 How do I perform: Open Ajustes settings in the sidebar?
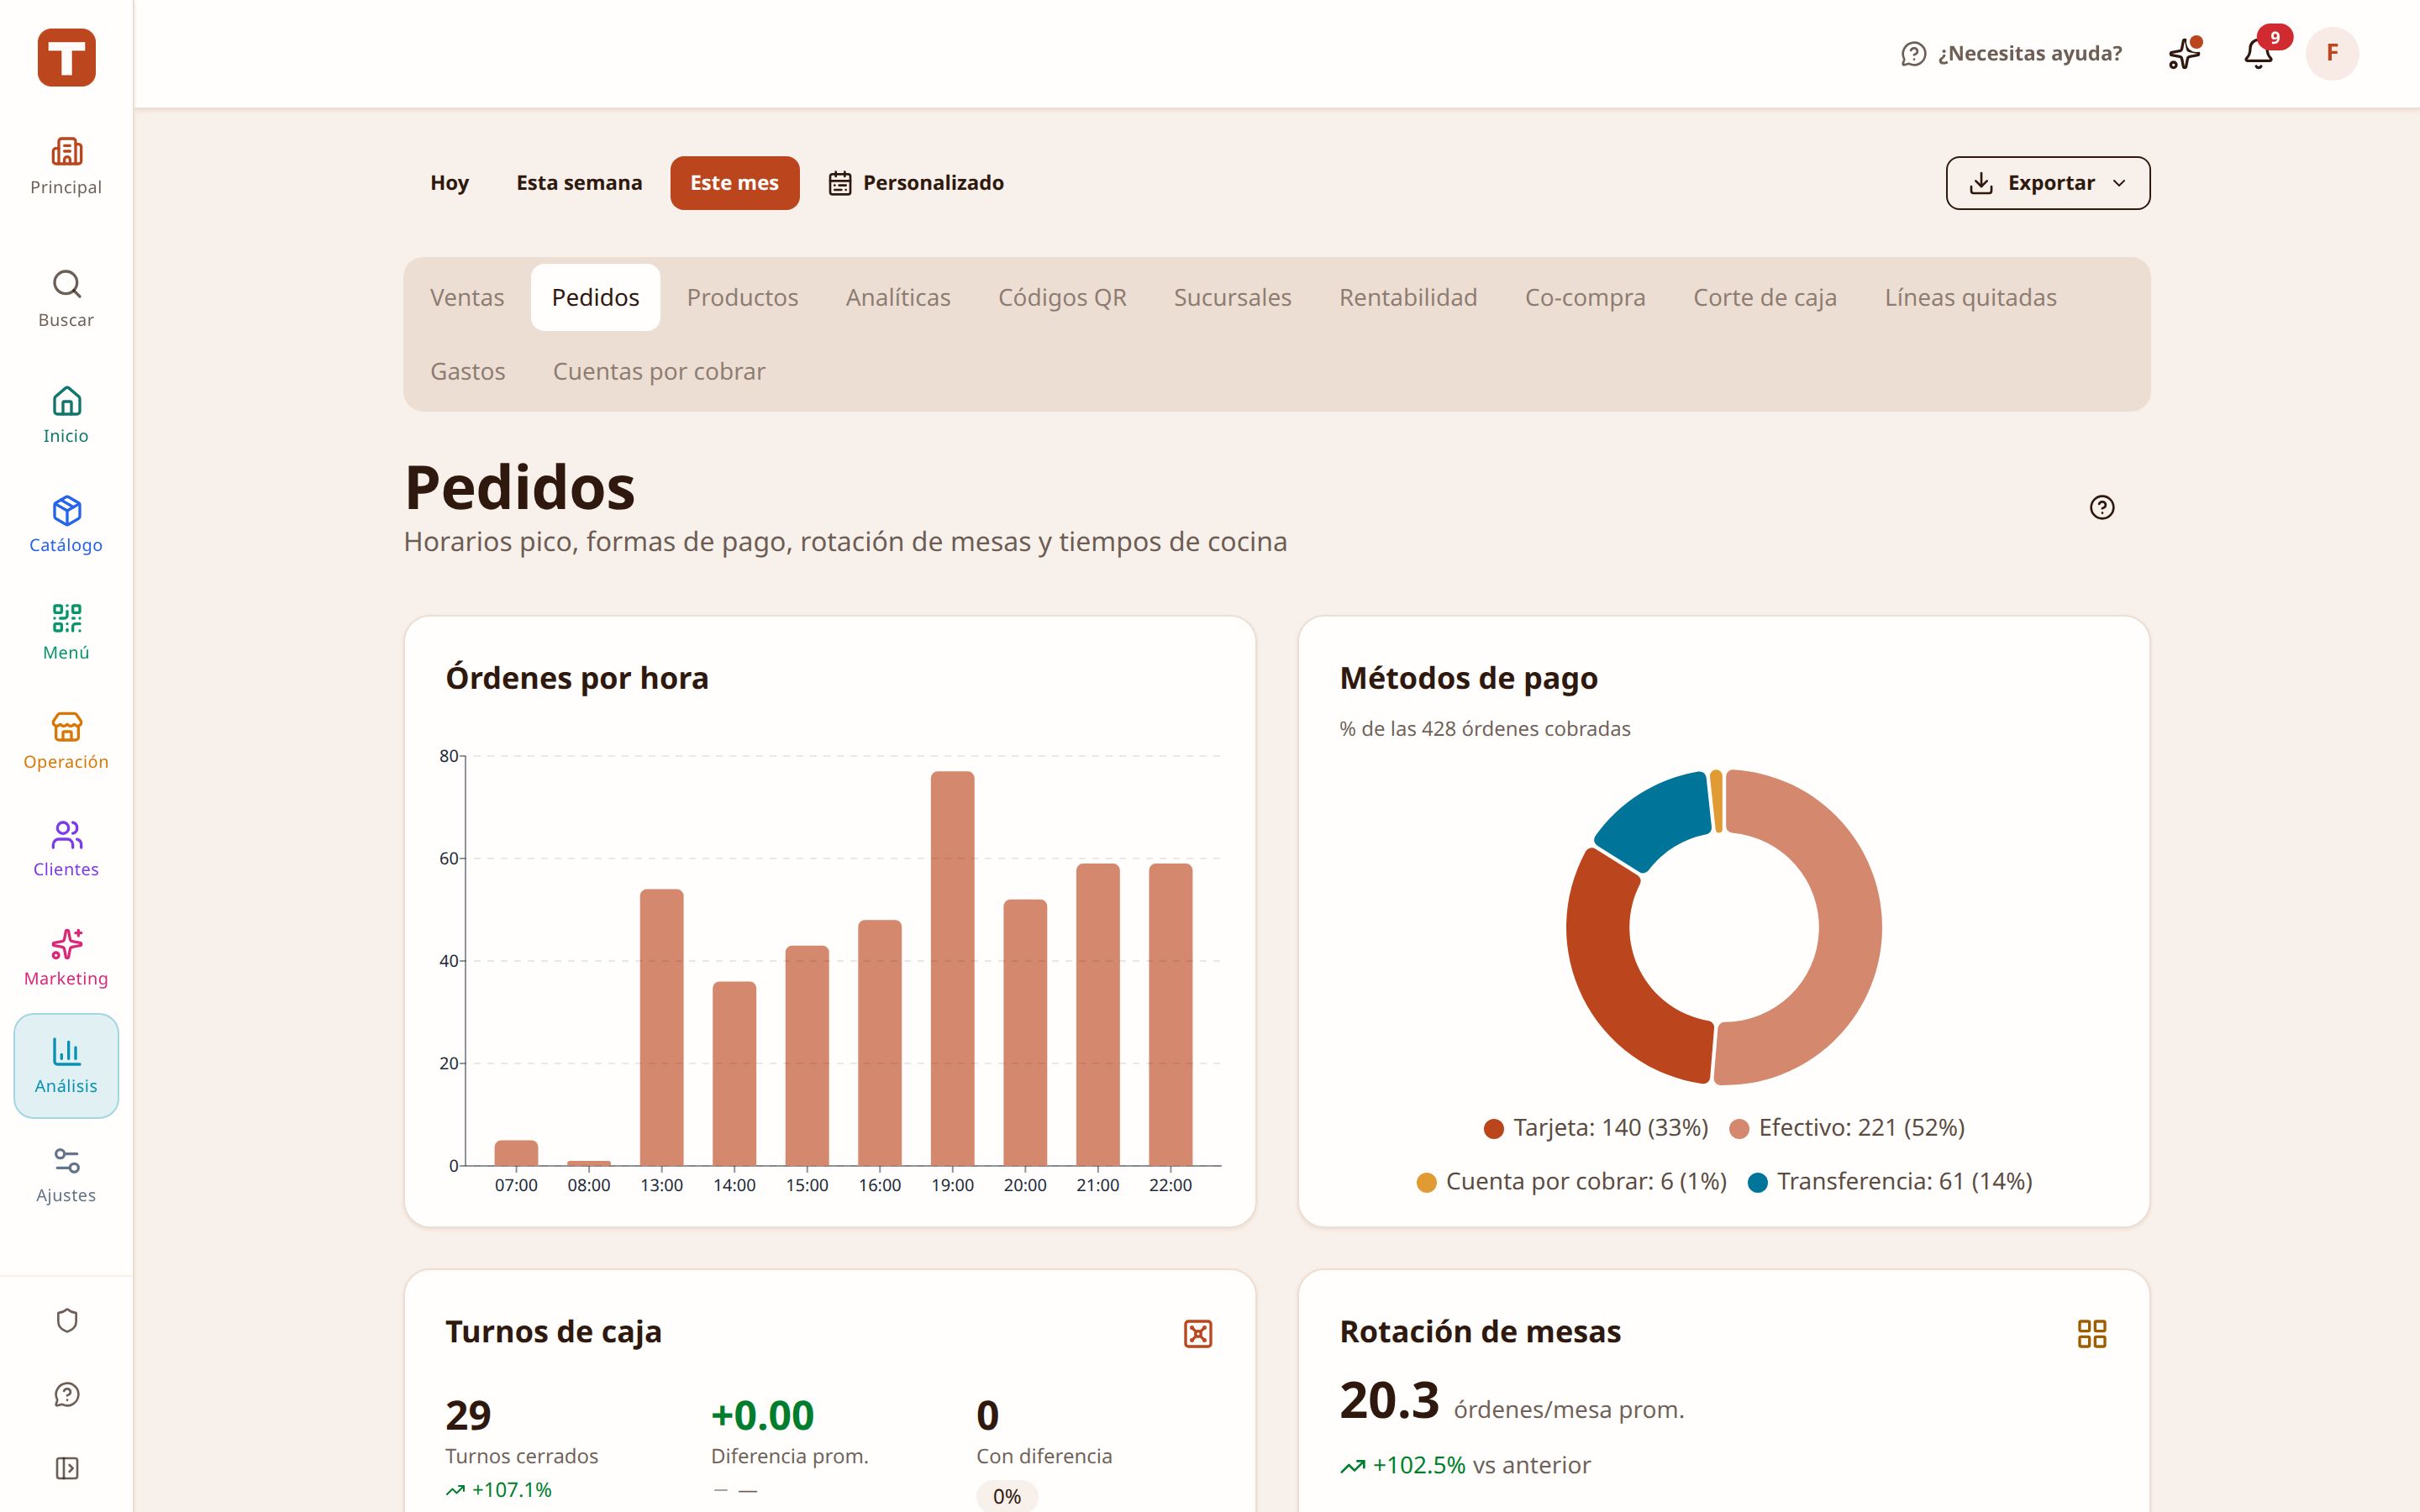tap(66, 1175)
